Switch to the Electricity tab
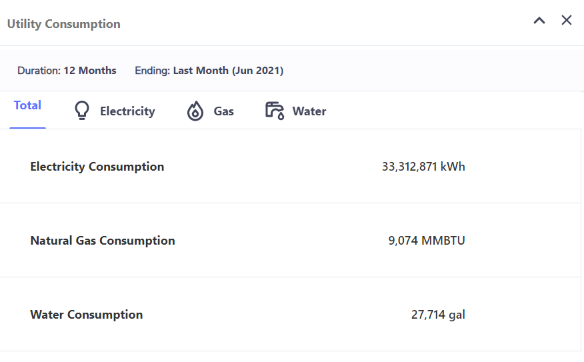Image resolution: width=584 pixels, height=362 pixels. tap(114, 111)
